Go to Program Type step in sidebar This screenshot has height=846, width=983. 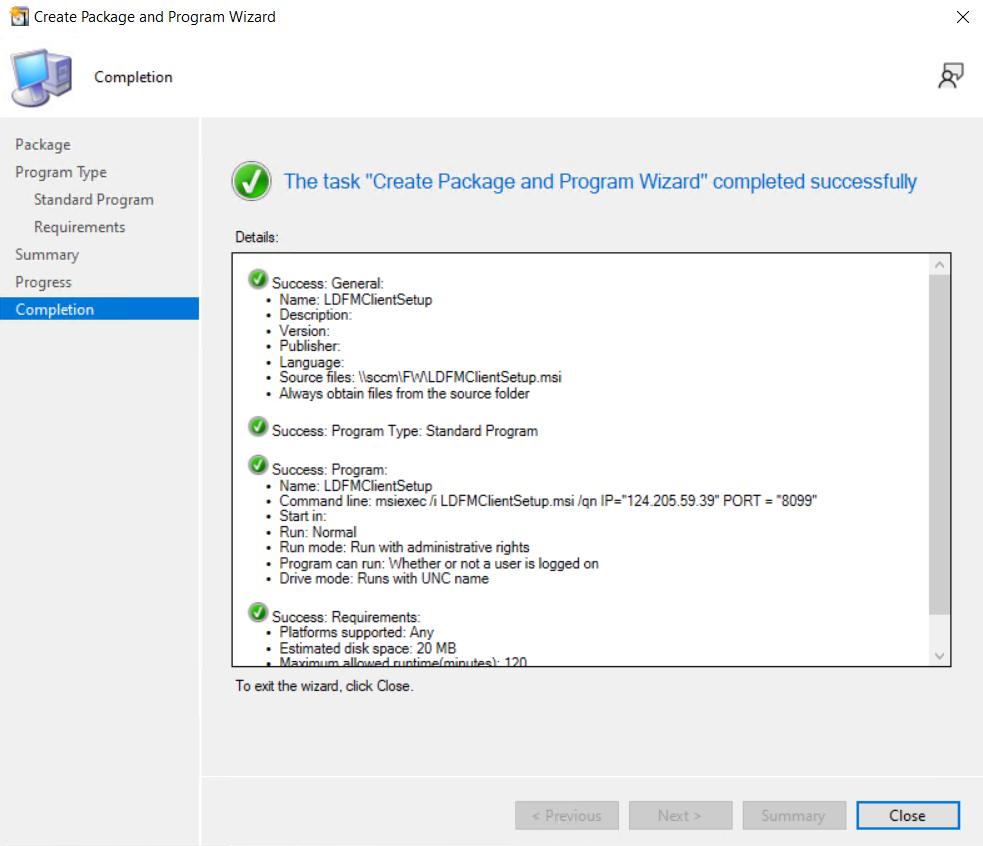click(x=61, y=172)
